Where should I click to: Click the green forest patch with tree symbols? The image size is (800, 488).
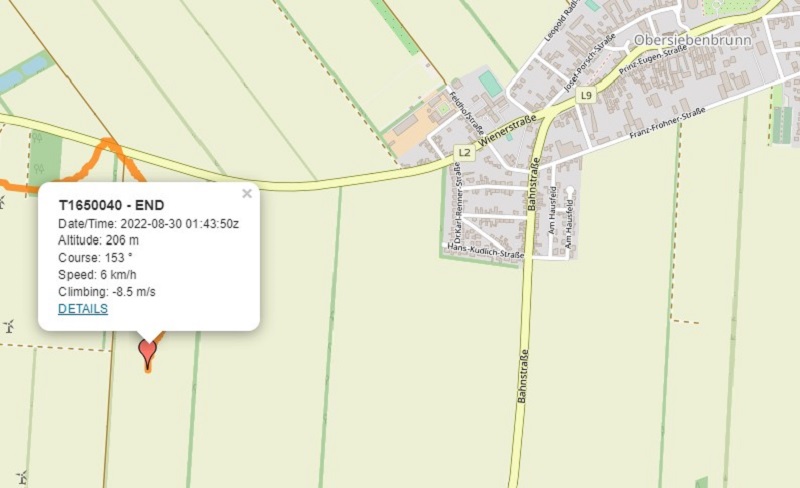pos(45,156)
